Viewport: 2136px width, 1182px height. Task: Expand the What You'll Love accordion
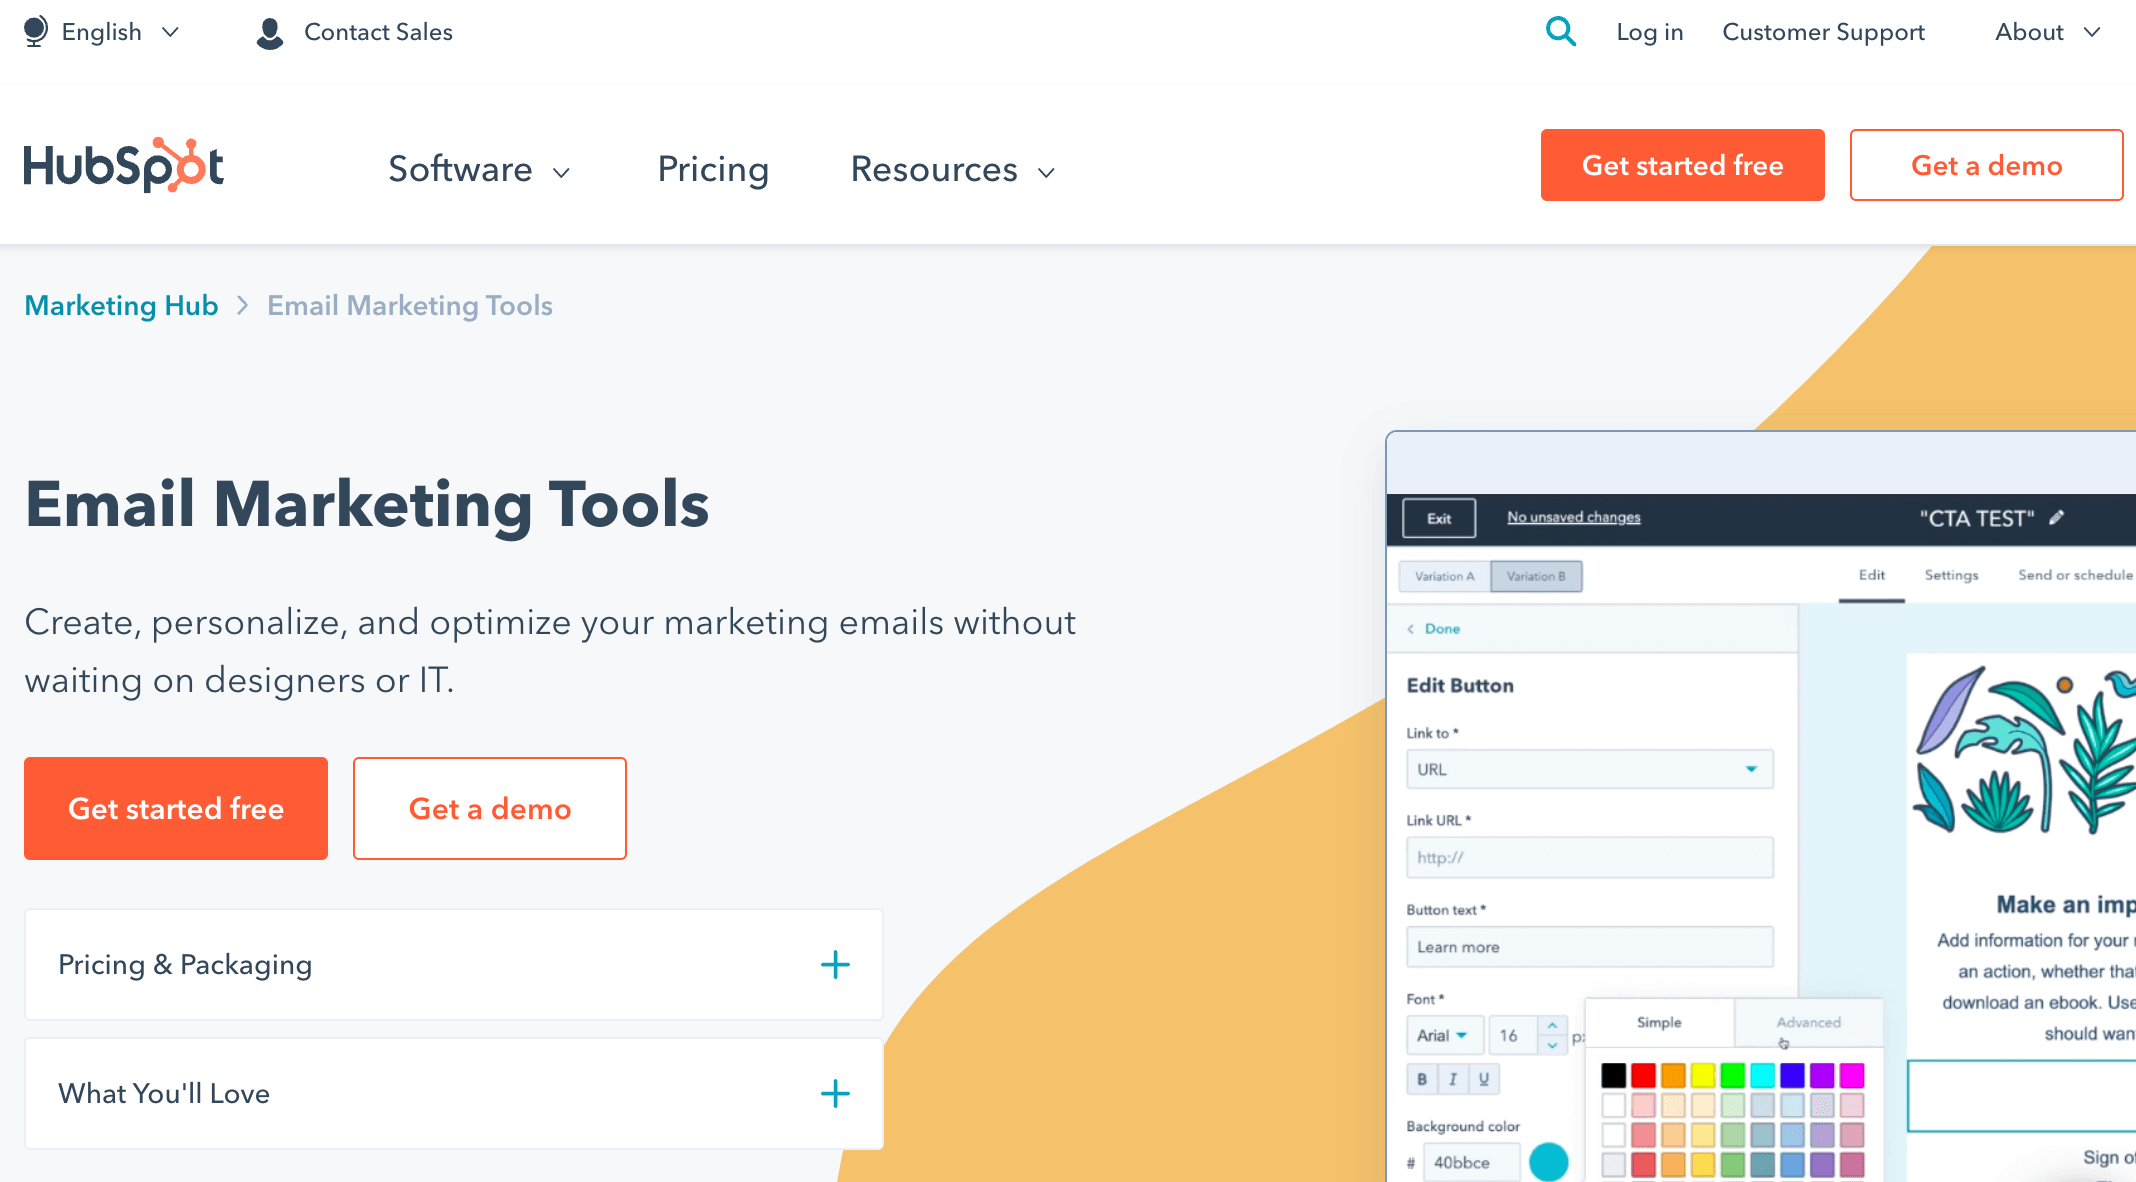(x=454, y=1094)
